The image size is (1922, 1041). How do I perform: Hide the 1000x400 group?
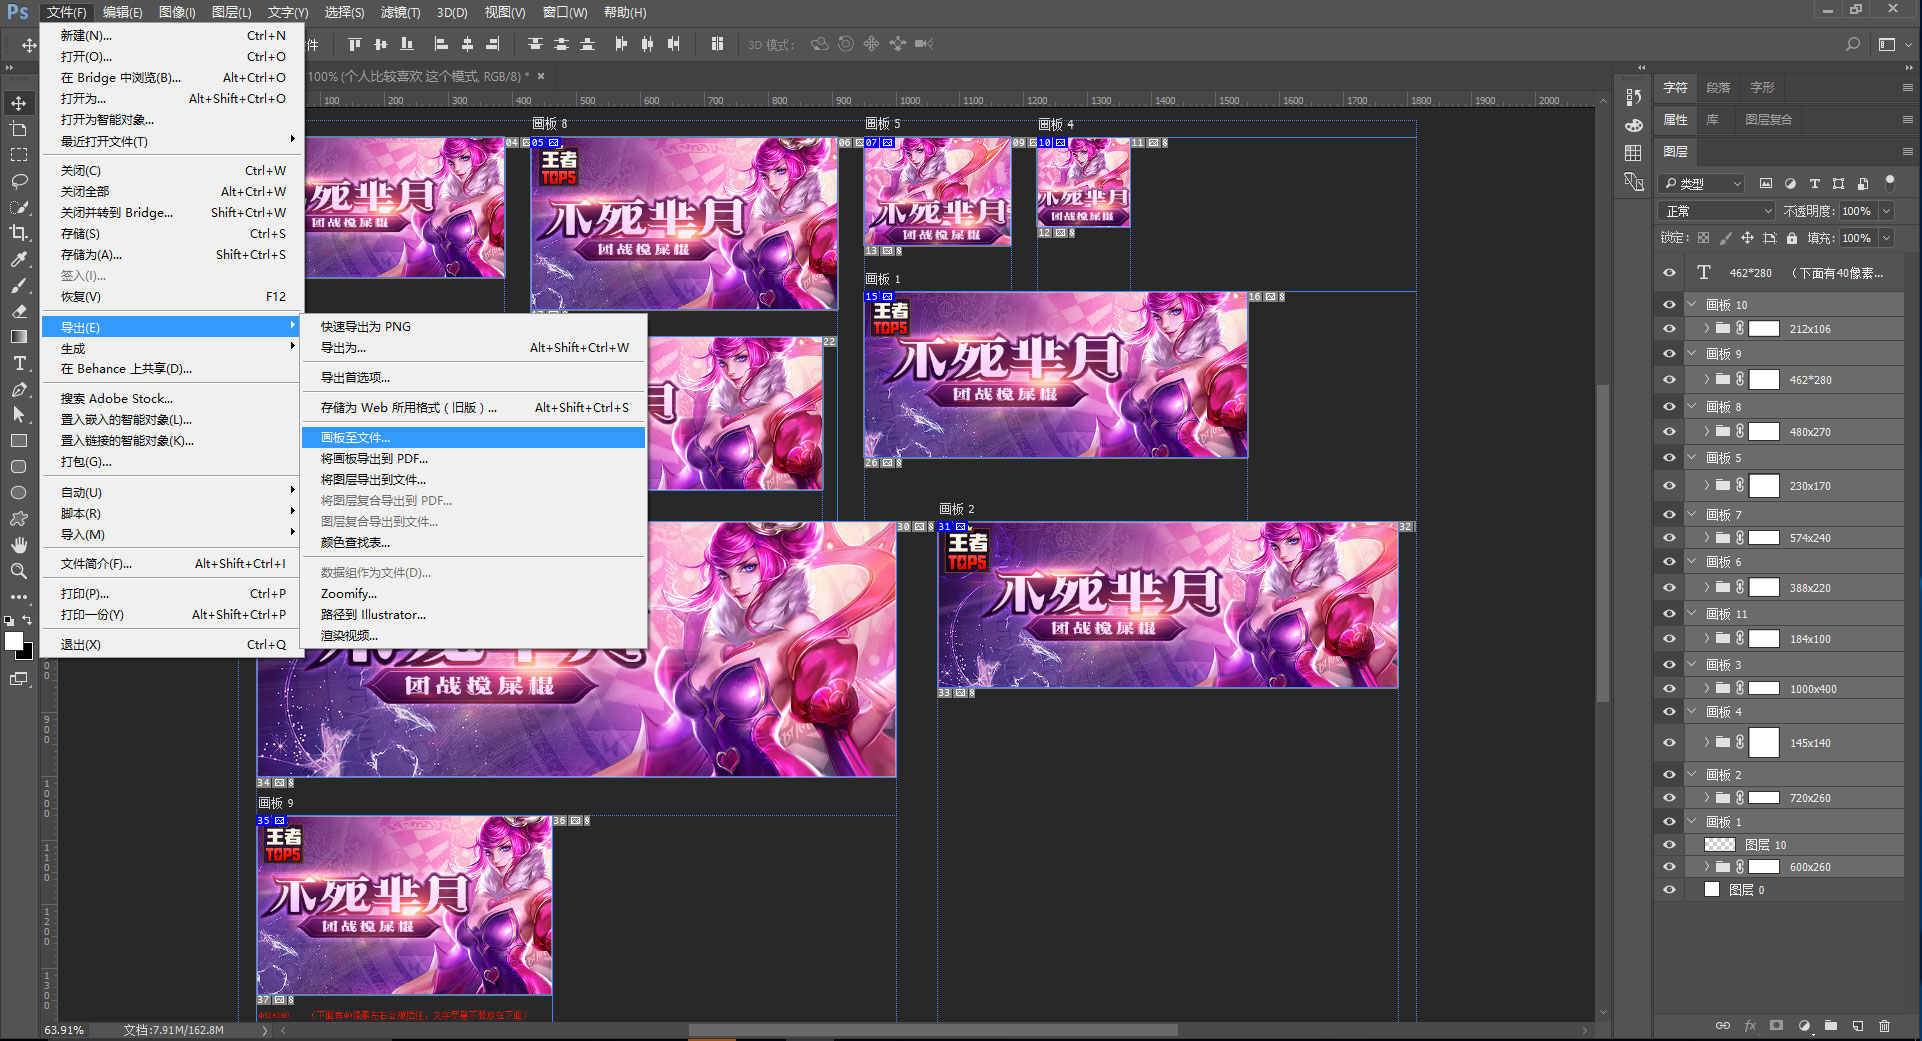(1669, 689)
